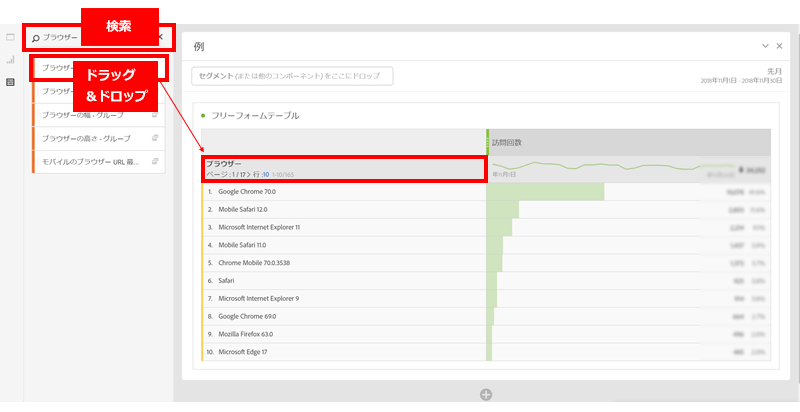Select the Mobile Safari 12.0 row
800x412 pixels.
344,209
